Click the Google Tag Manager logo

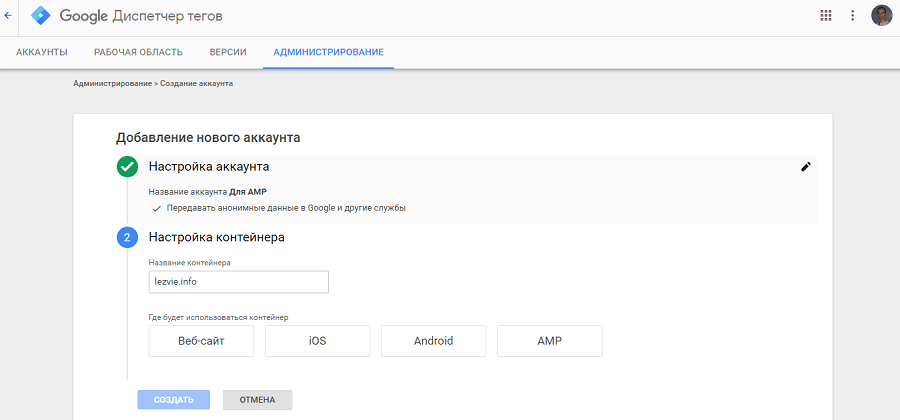pos(41,16)
